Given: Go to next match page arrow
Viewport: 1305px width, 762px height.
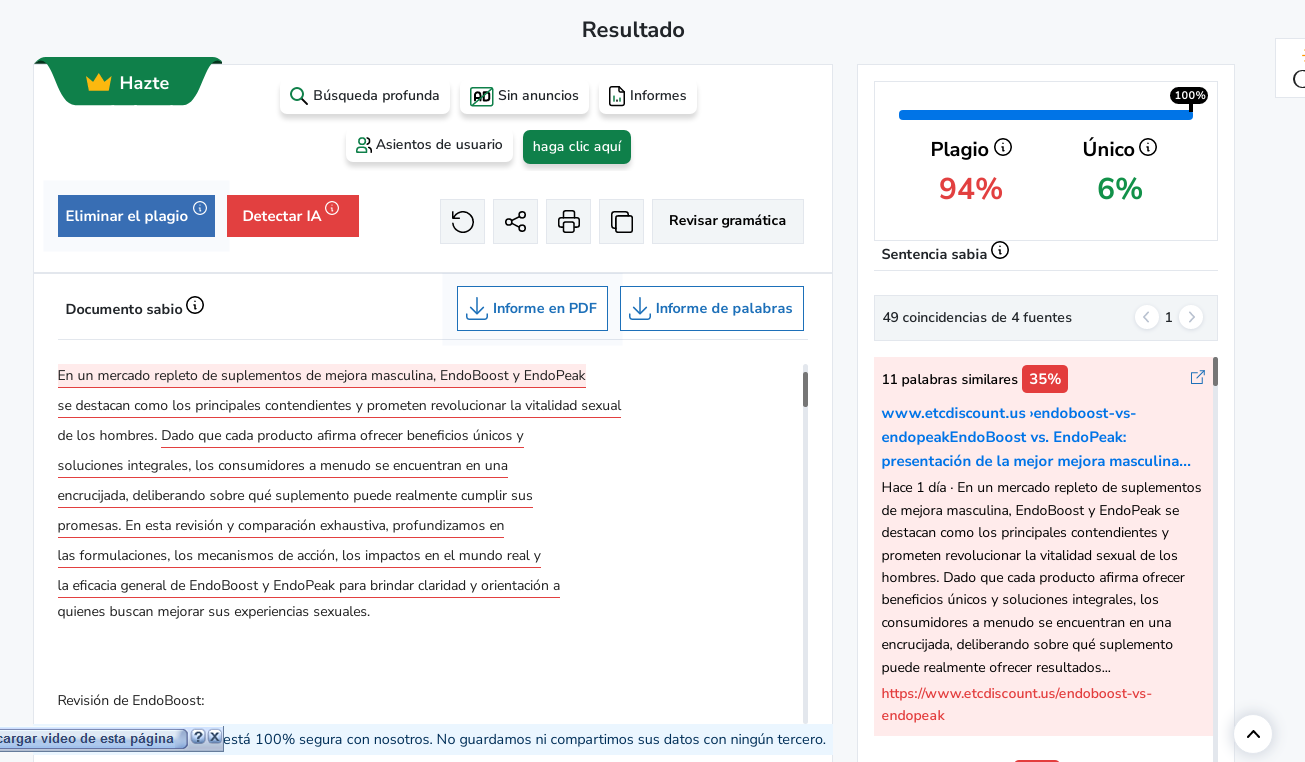Looking at the screenshot, I should (x=1191, y=317).
